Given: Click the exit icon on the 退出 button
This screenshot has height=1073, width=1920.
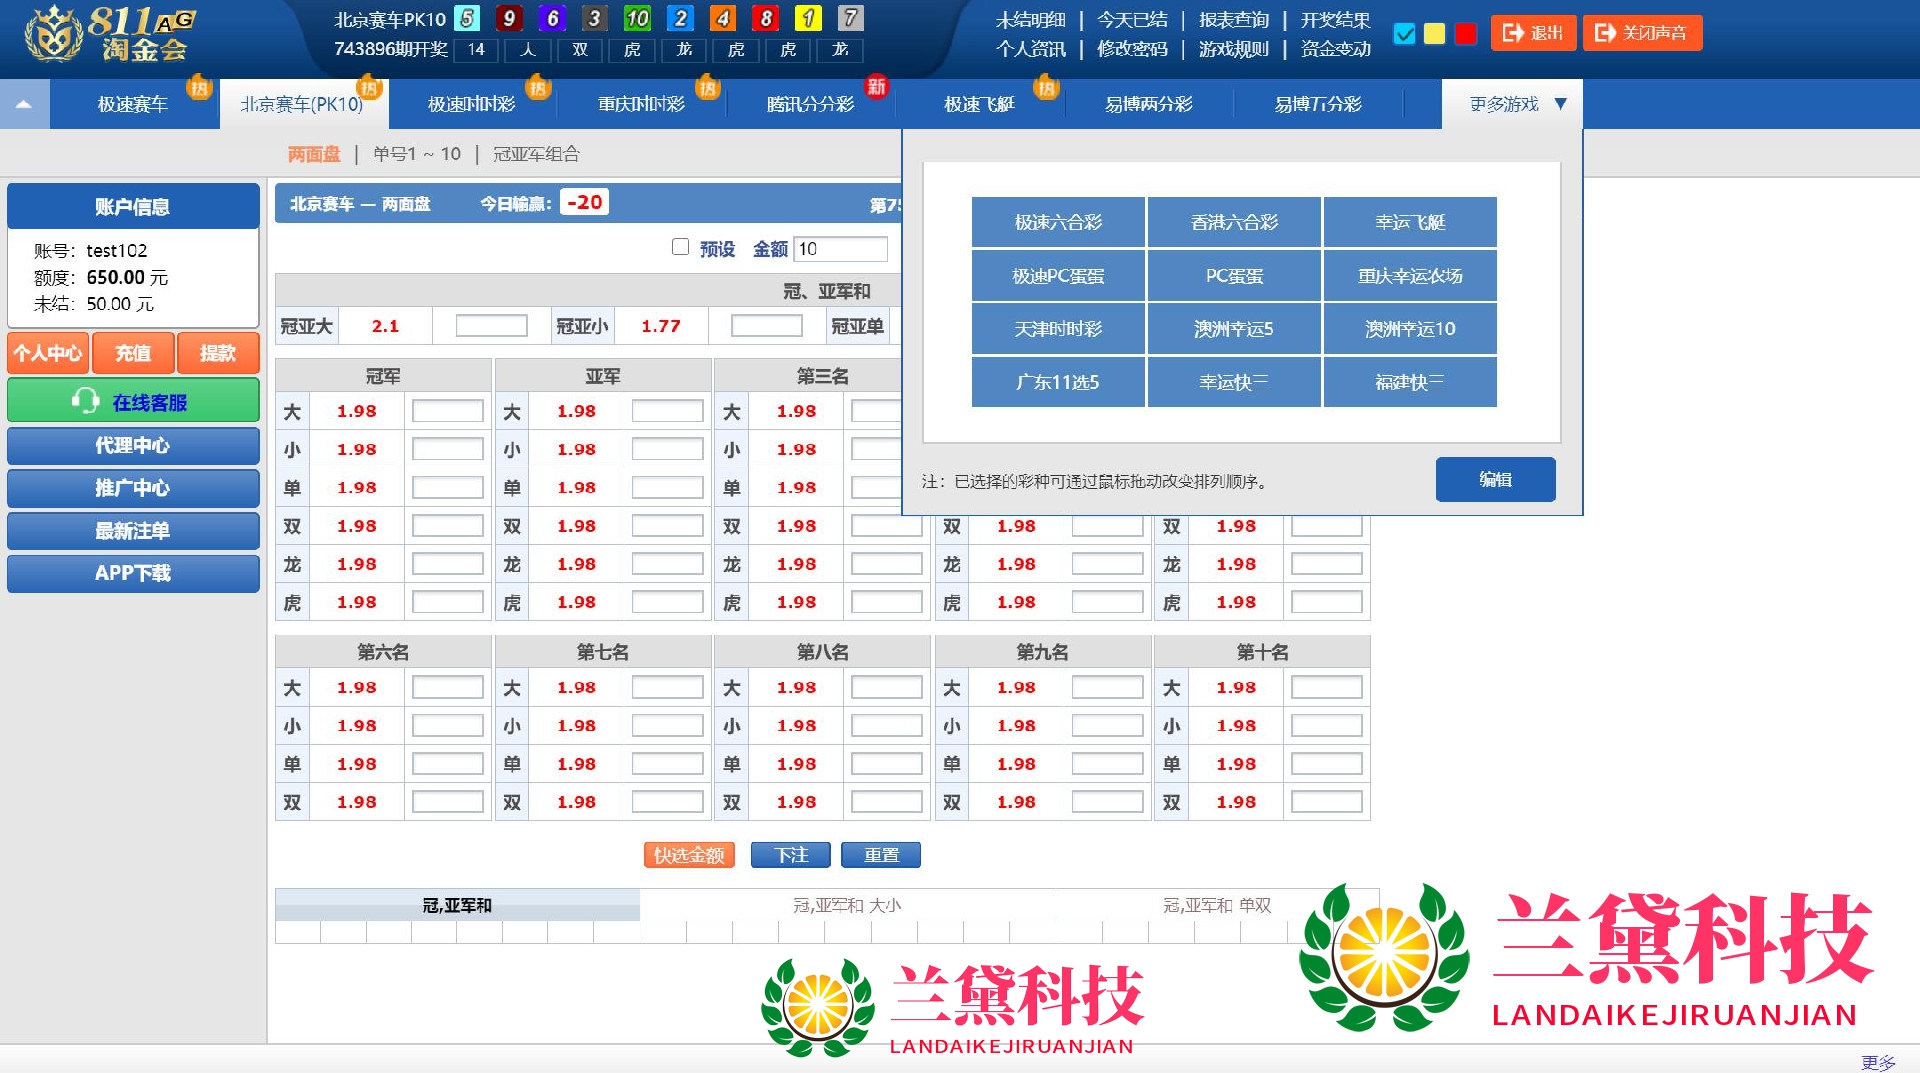Looking at the screenshot, I should 1513,33.
